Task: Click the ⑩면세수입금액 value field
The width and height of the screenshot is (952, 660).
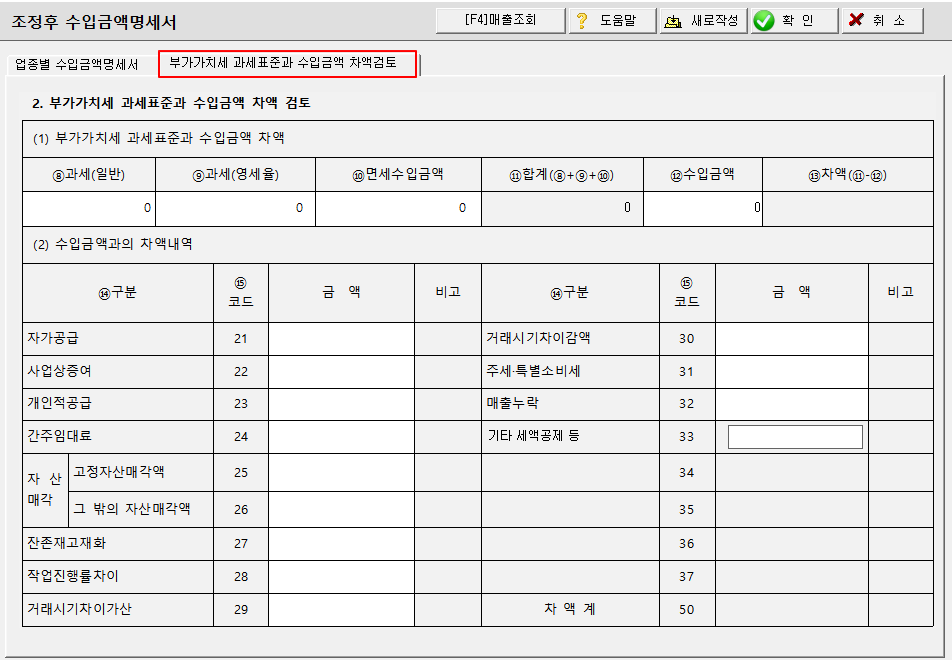Action: [x=398, y=208]
